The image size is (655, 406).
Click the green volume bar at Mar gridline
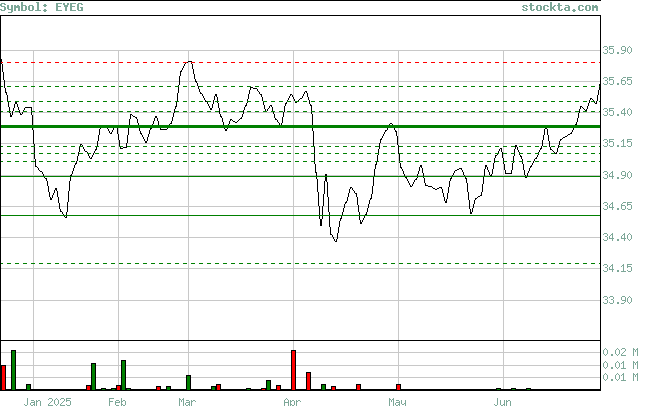[x=188, y=383]
